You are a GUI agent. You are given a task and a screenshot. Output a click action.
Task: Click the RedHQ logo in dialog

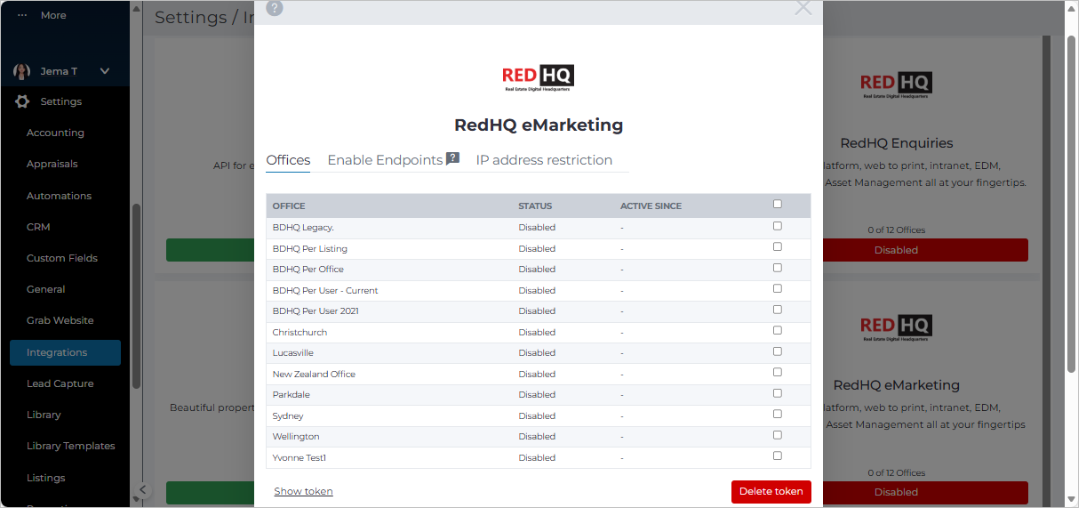point(538,78)
